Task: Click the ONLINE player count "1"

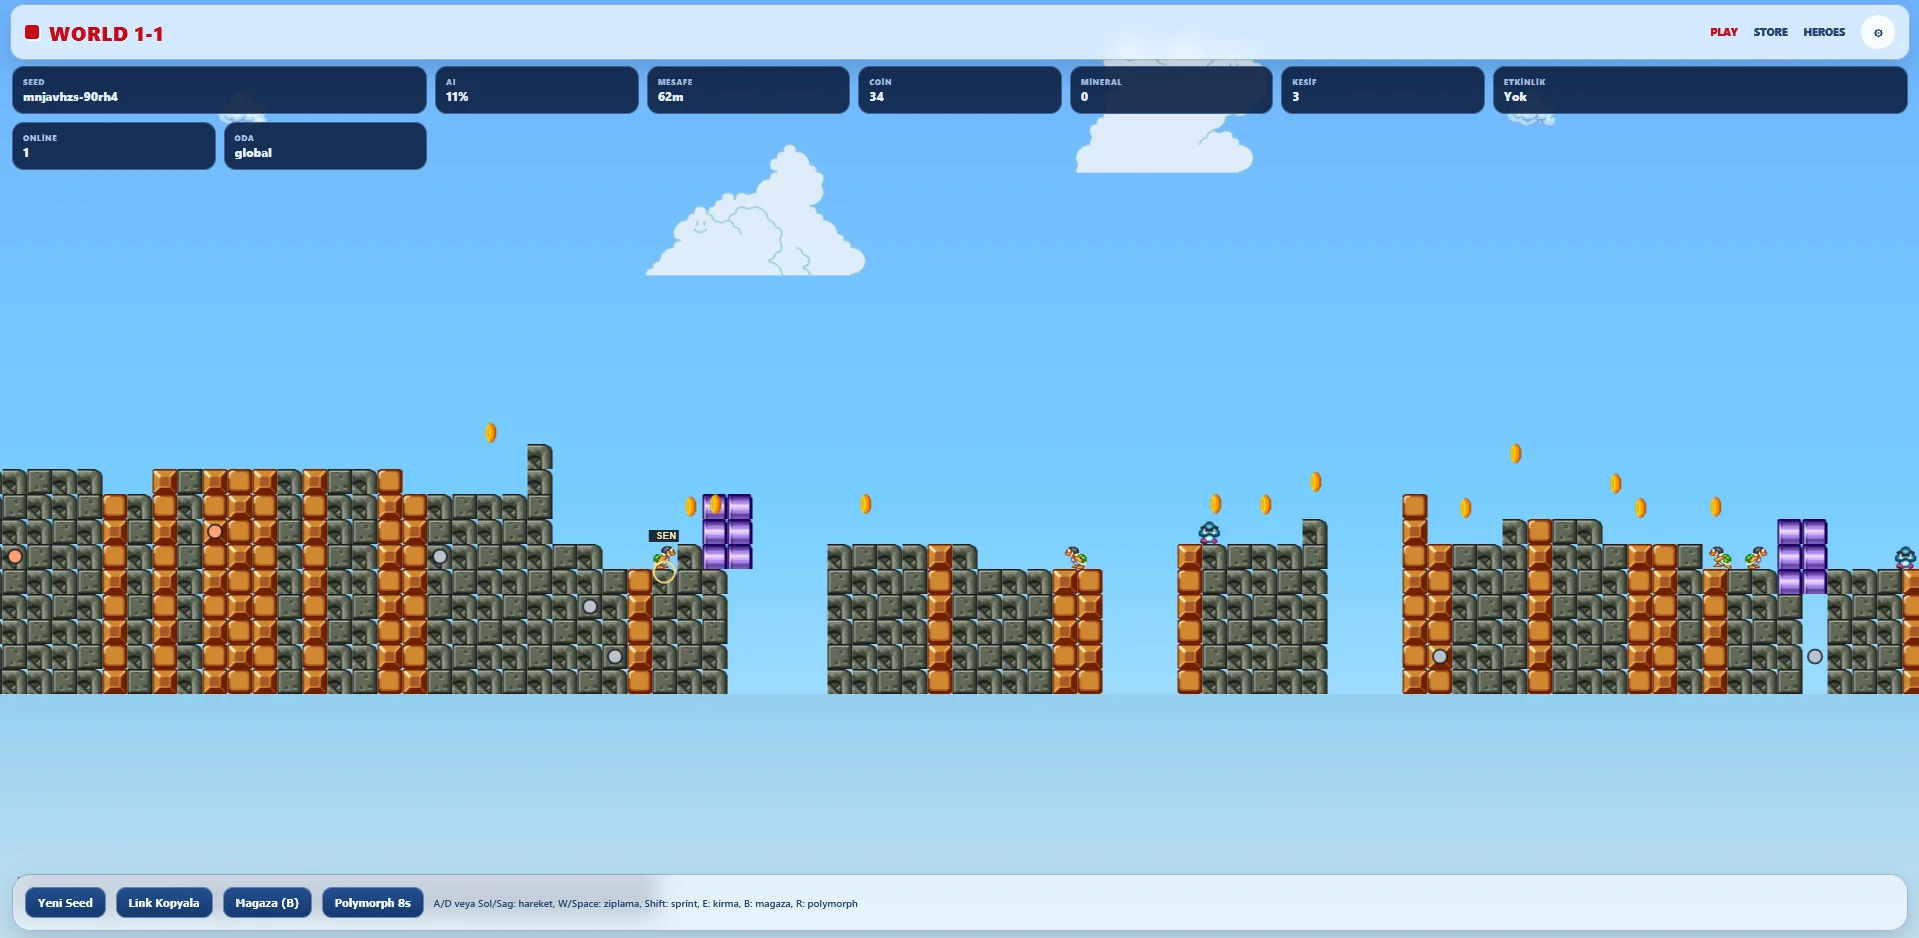Action: pyautogui.click(x=26, y=153)
